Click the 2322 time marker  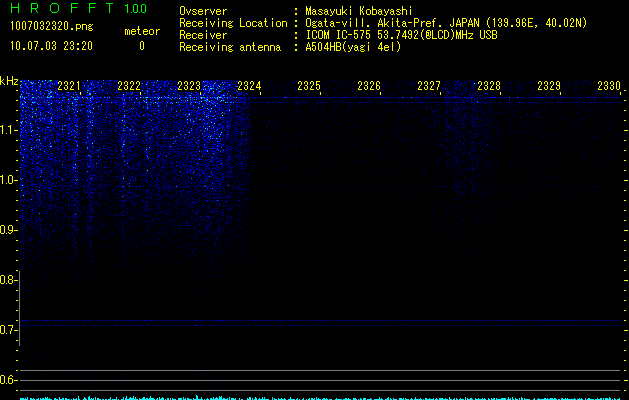pos(129,86)
